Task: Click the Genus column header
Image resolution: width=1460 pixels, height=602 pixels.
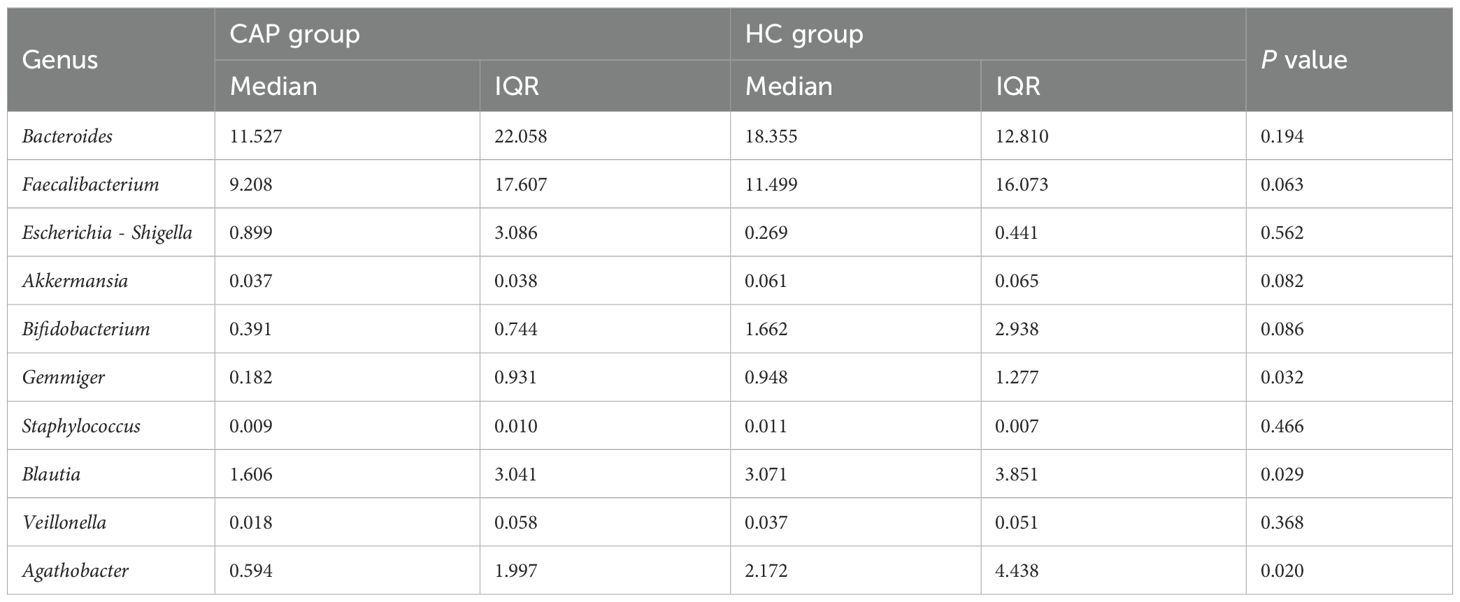Action: pyautogui.click(x=60, y=60)
